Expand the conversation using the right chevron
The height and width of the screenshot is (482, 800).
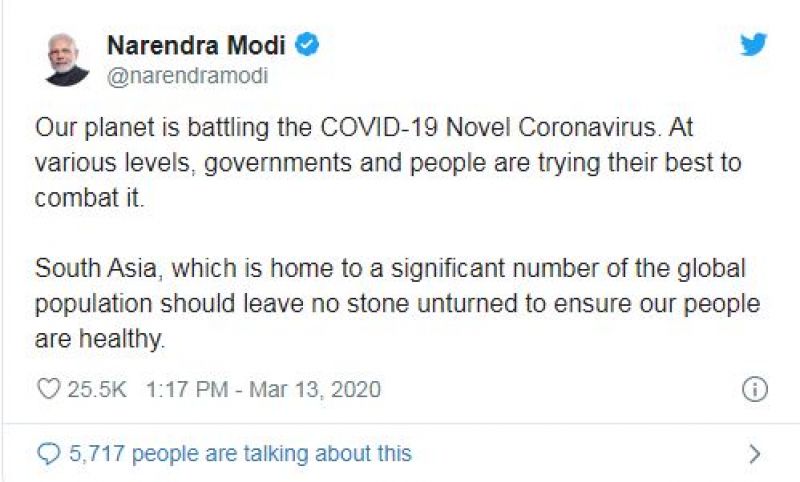[755, 454]
